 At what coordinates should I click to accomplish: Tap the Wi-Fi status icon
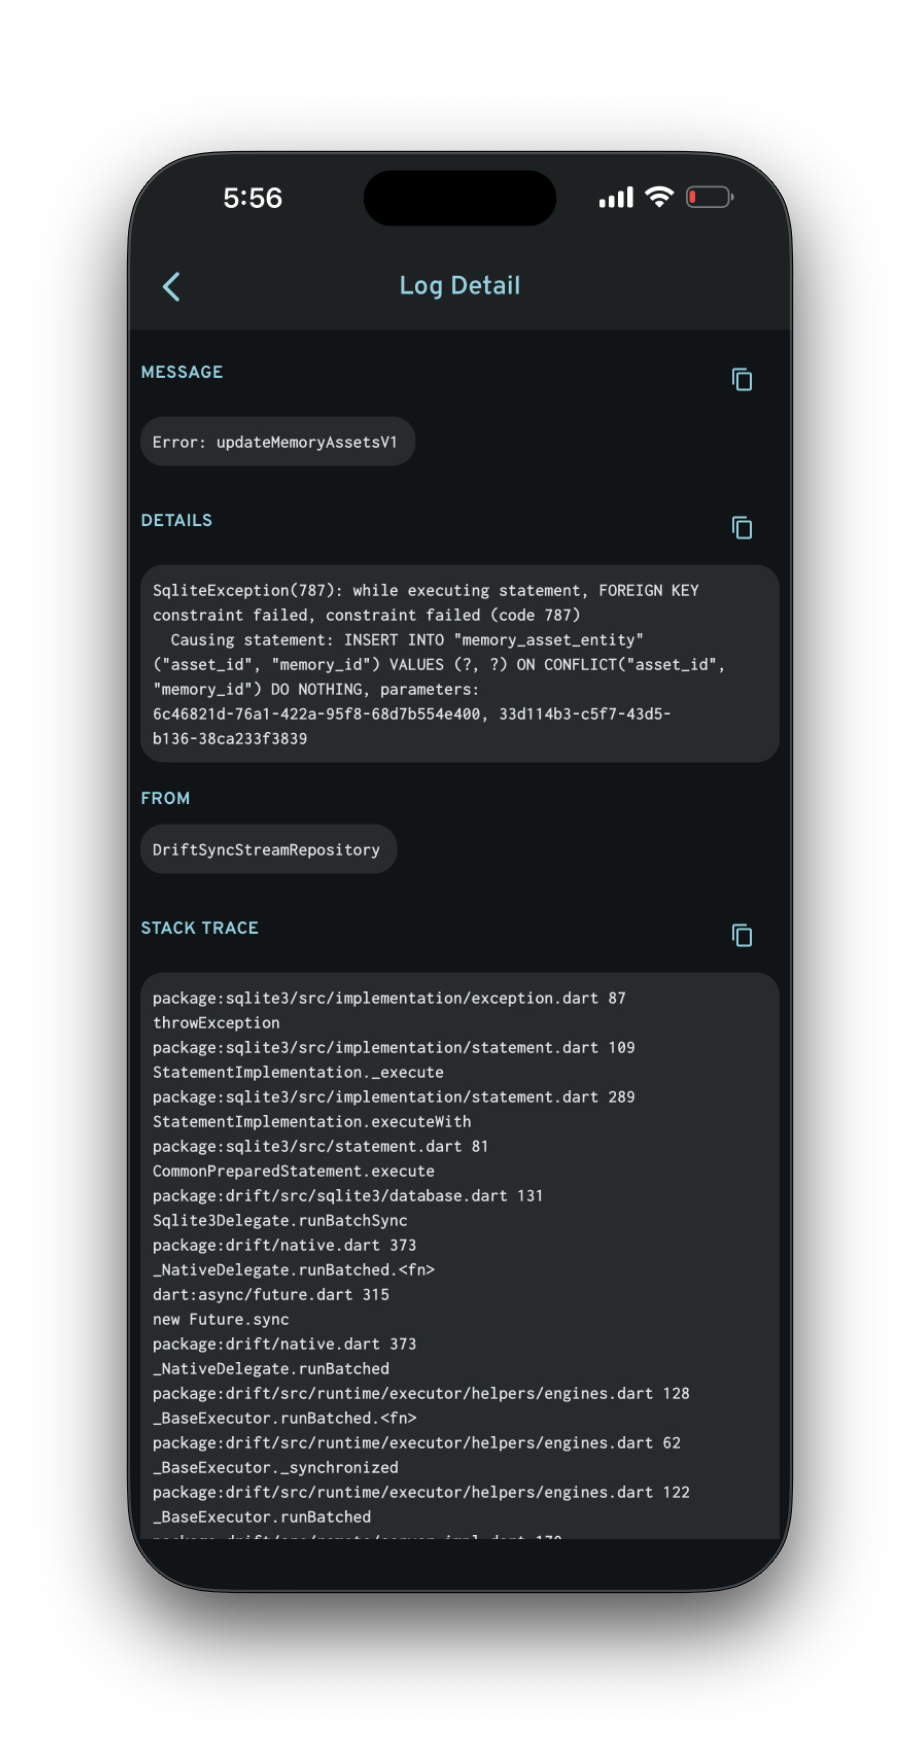pos(659,197)
